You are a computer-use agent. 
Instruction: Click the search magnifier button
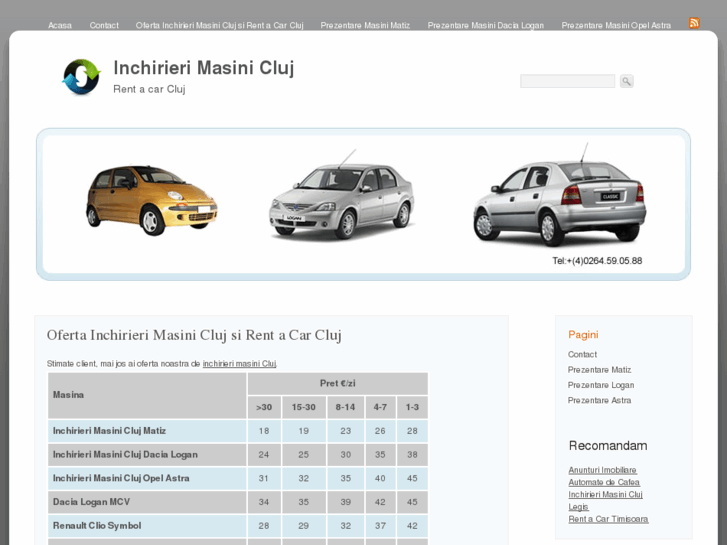pyautogui.click(x=626, y=81)
